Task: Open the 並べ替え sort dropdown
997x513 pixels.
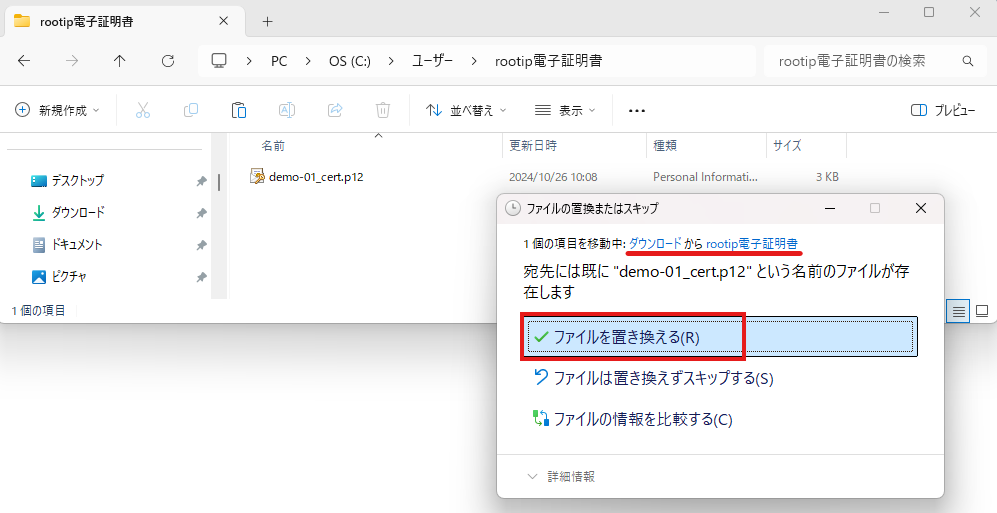Action: pos(466,110)
